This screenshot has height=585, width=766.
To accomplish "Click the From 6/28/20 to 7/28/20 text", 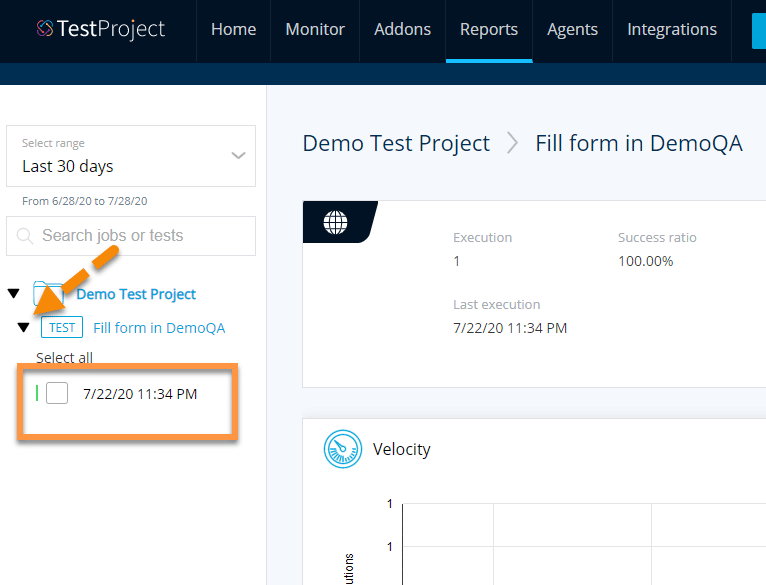I will (x=85, y=201).
